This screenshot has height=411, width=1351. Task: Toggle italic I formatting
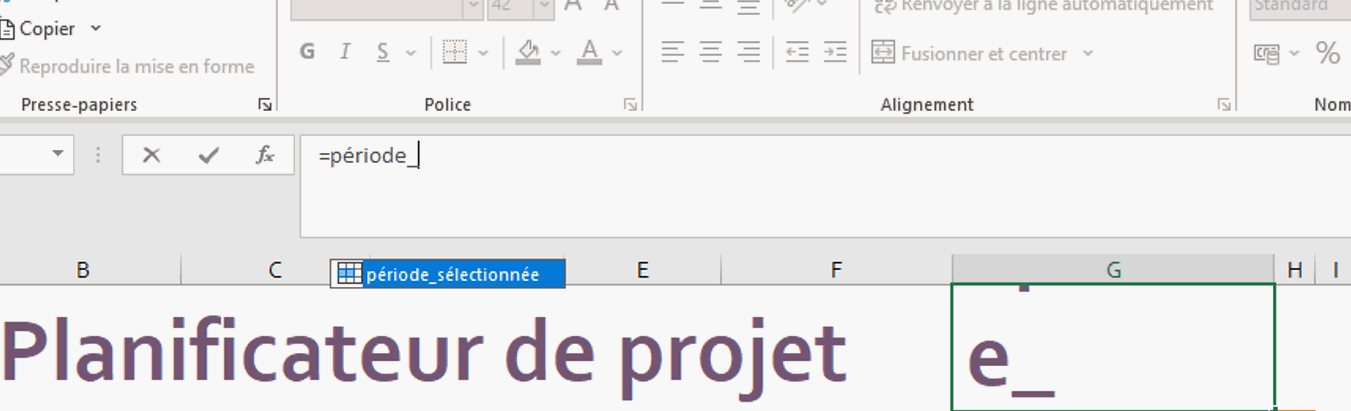click(345, 53)
